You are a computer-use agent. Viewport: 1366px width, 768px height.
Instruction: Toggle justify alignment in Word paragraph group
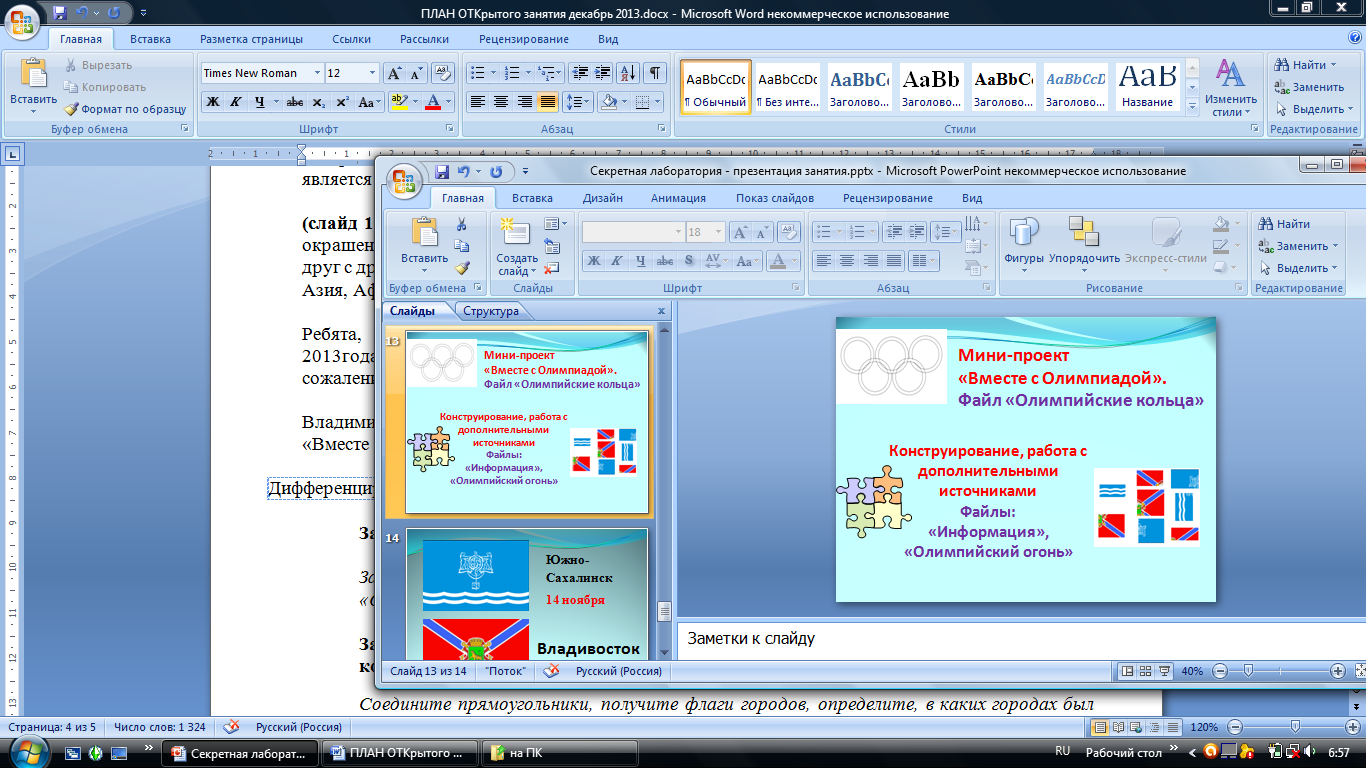coord(547,102)
